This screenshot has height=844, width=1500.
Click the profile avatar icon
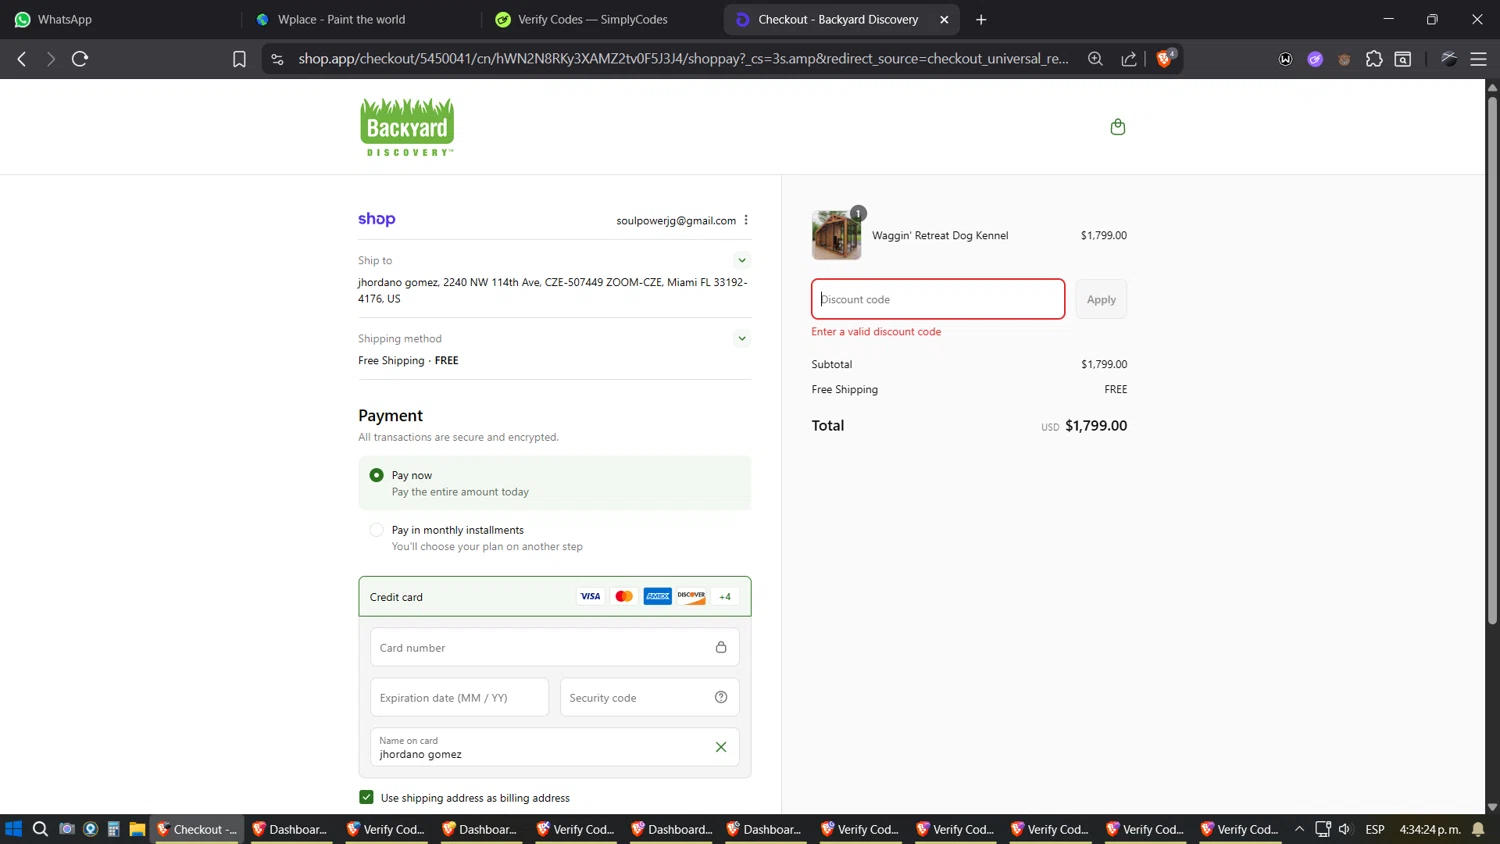coord(1449,59)
